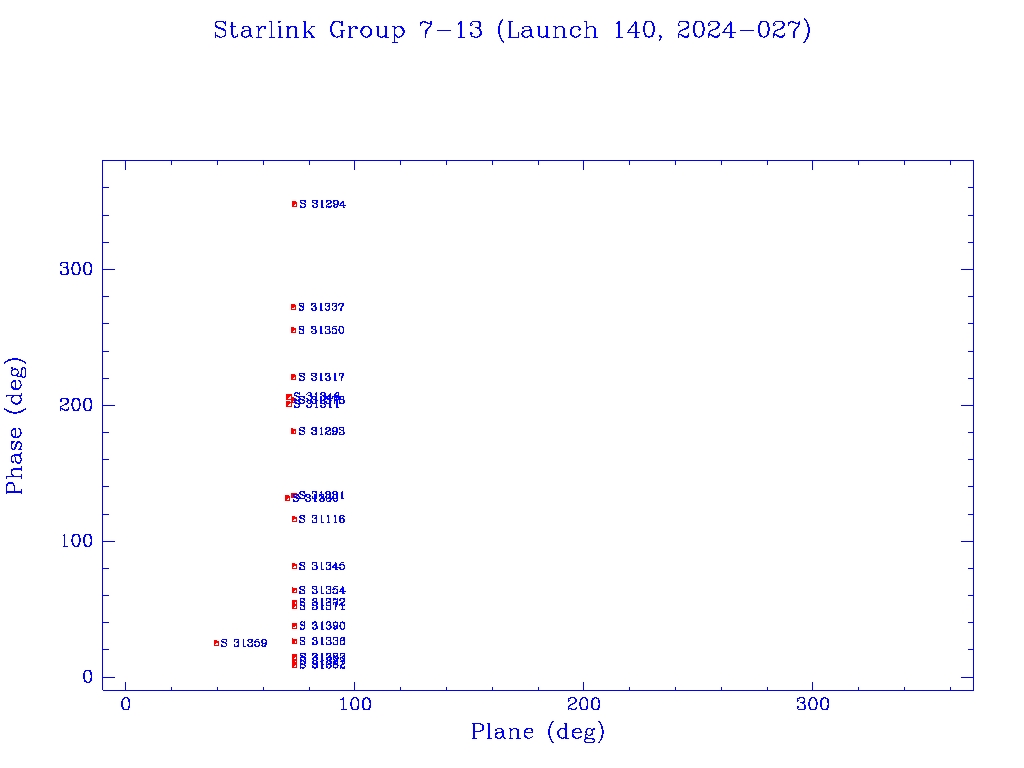Select the red data marker beside S 31293
Viewport: 1024px width, 768px height.
point(293,431)
